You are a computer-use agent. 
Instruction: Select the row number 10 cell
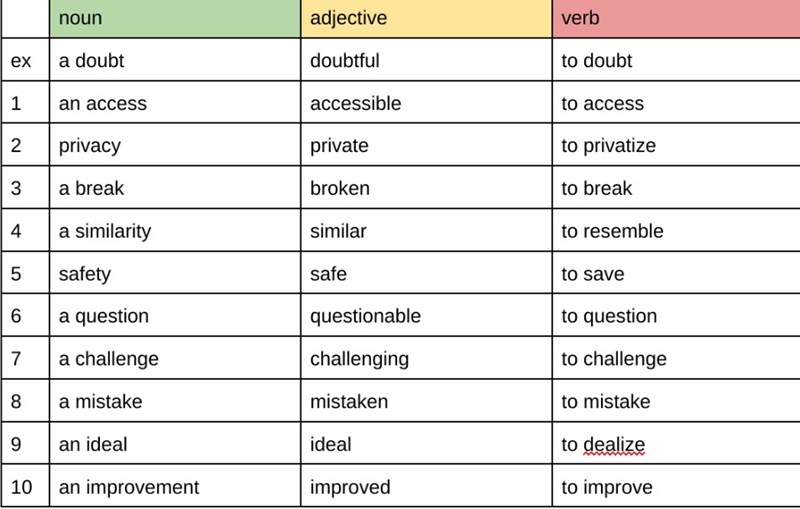22,488
